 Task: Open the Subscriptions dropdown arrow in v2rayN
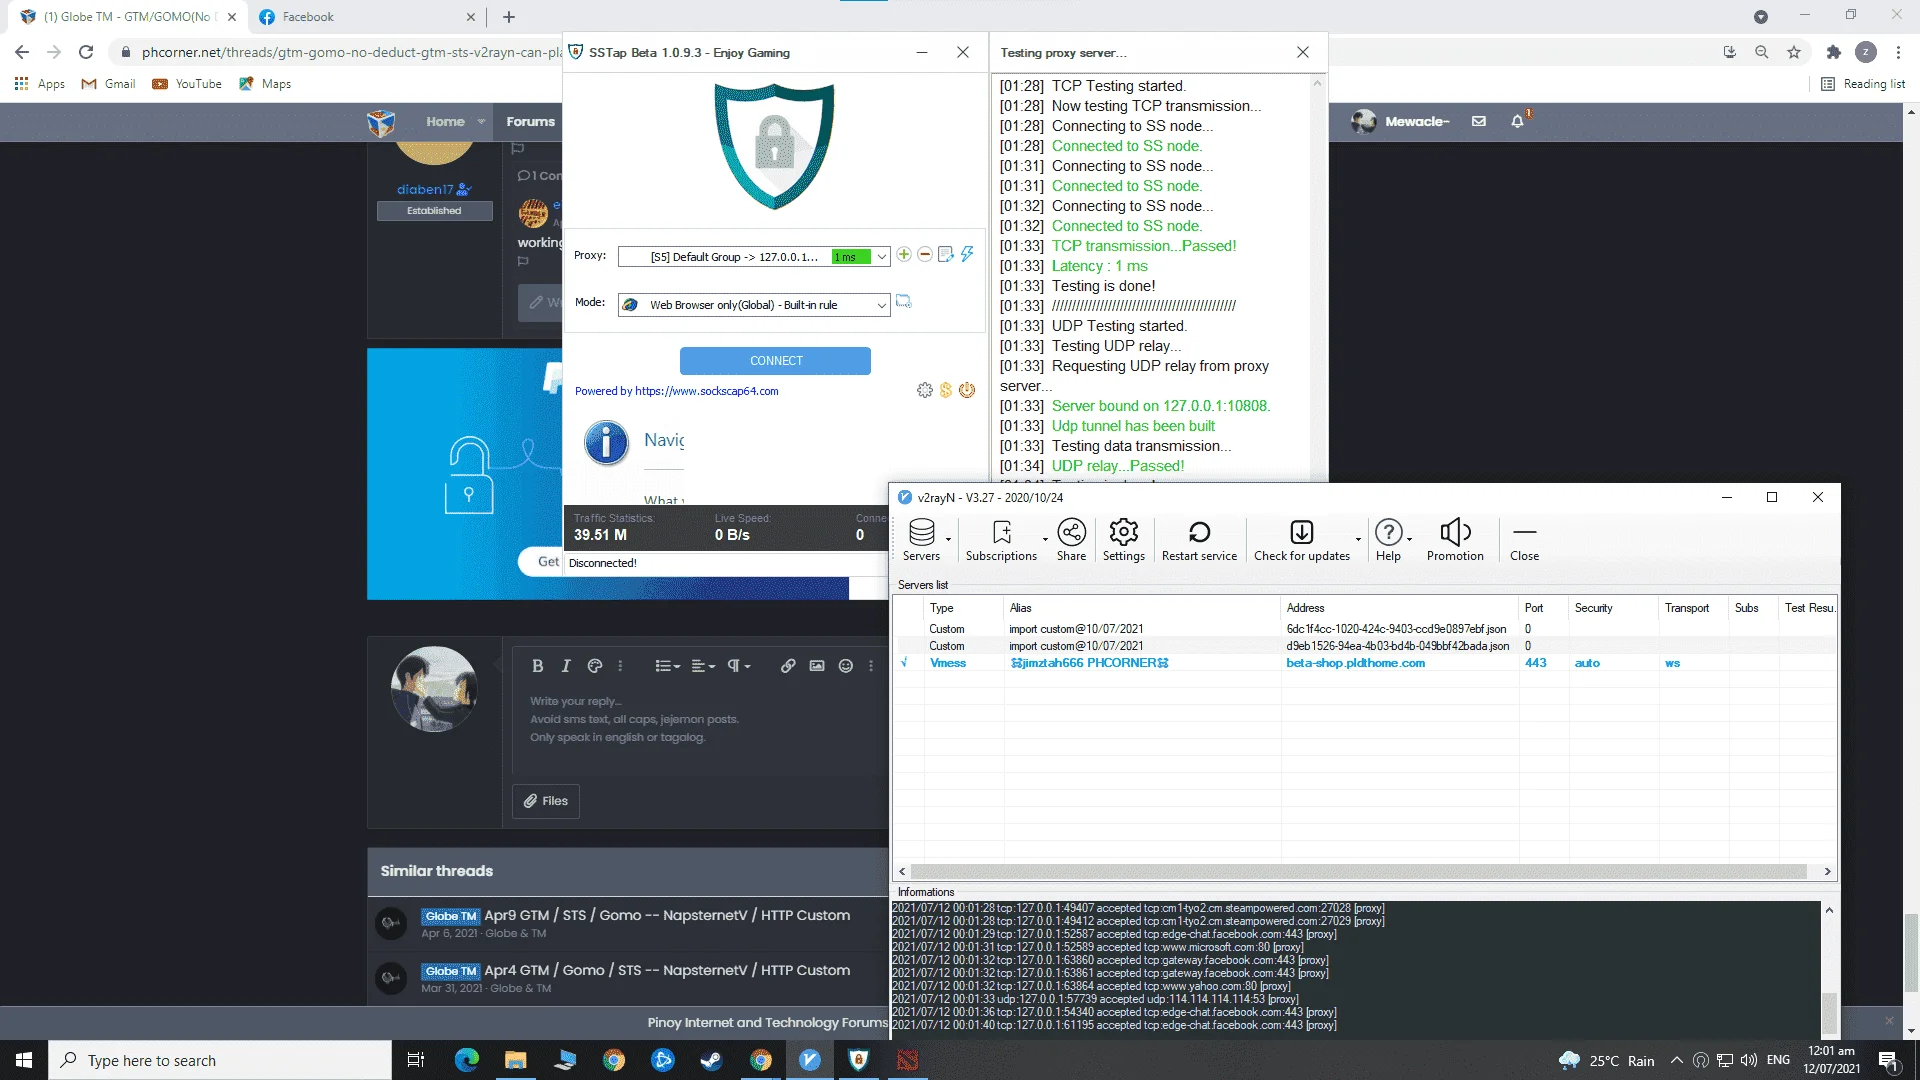[1045, 540]
